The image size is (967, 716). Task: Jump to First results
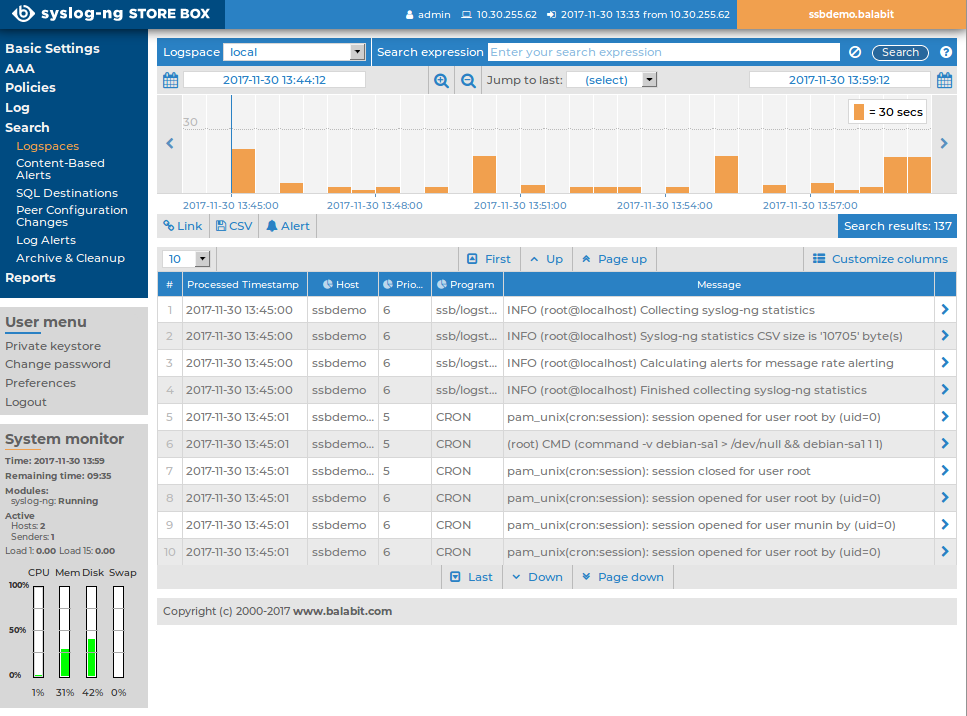pyautogui.click(x=490, y=259)
